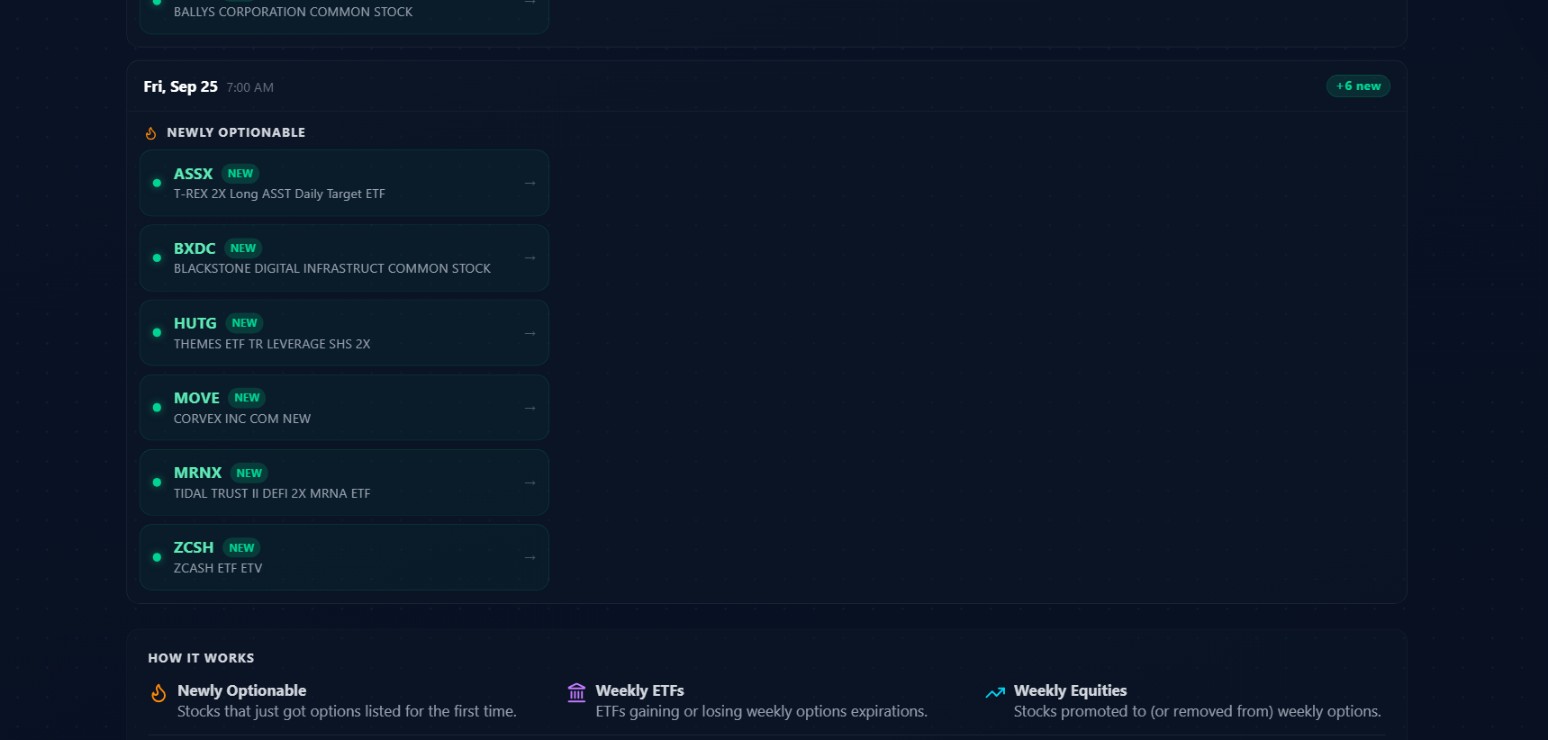Open the BXDC Blackstone Digital card
Screen dimensions: 1548x740
(x=344, y=258)
